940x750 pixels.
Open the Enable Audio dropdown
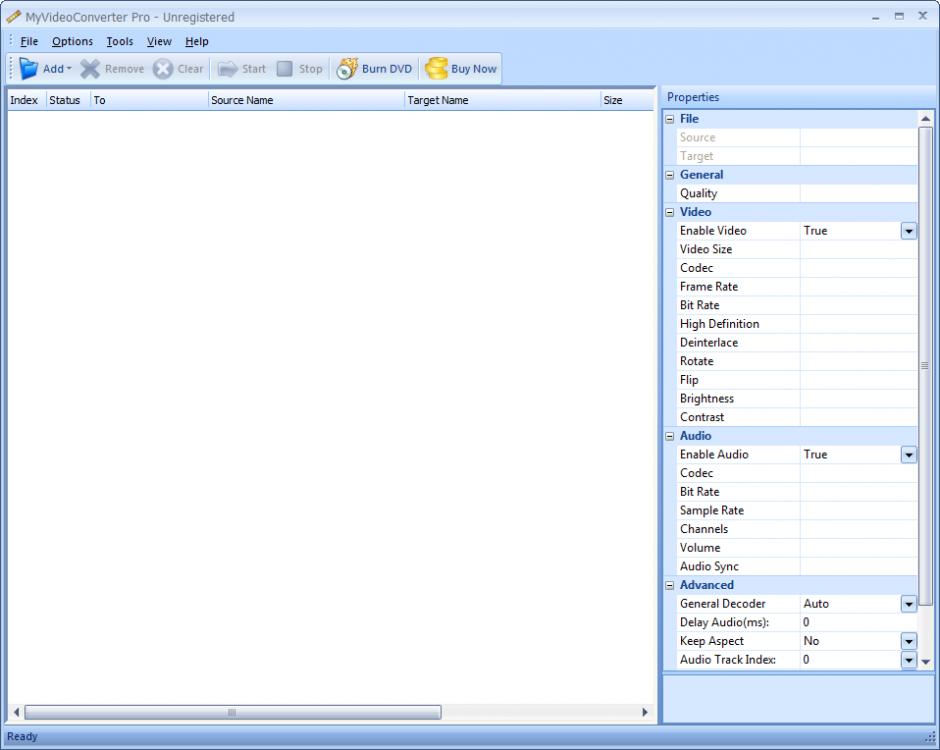pos(908,455)
